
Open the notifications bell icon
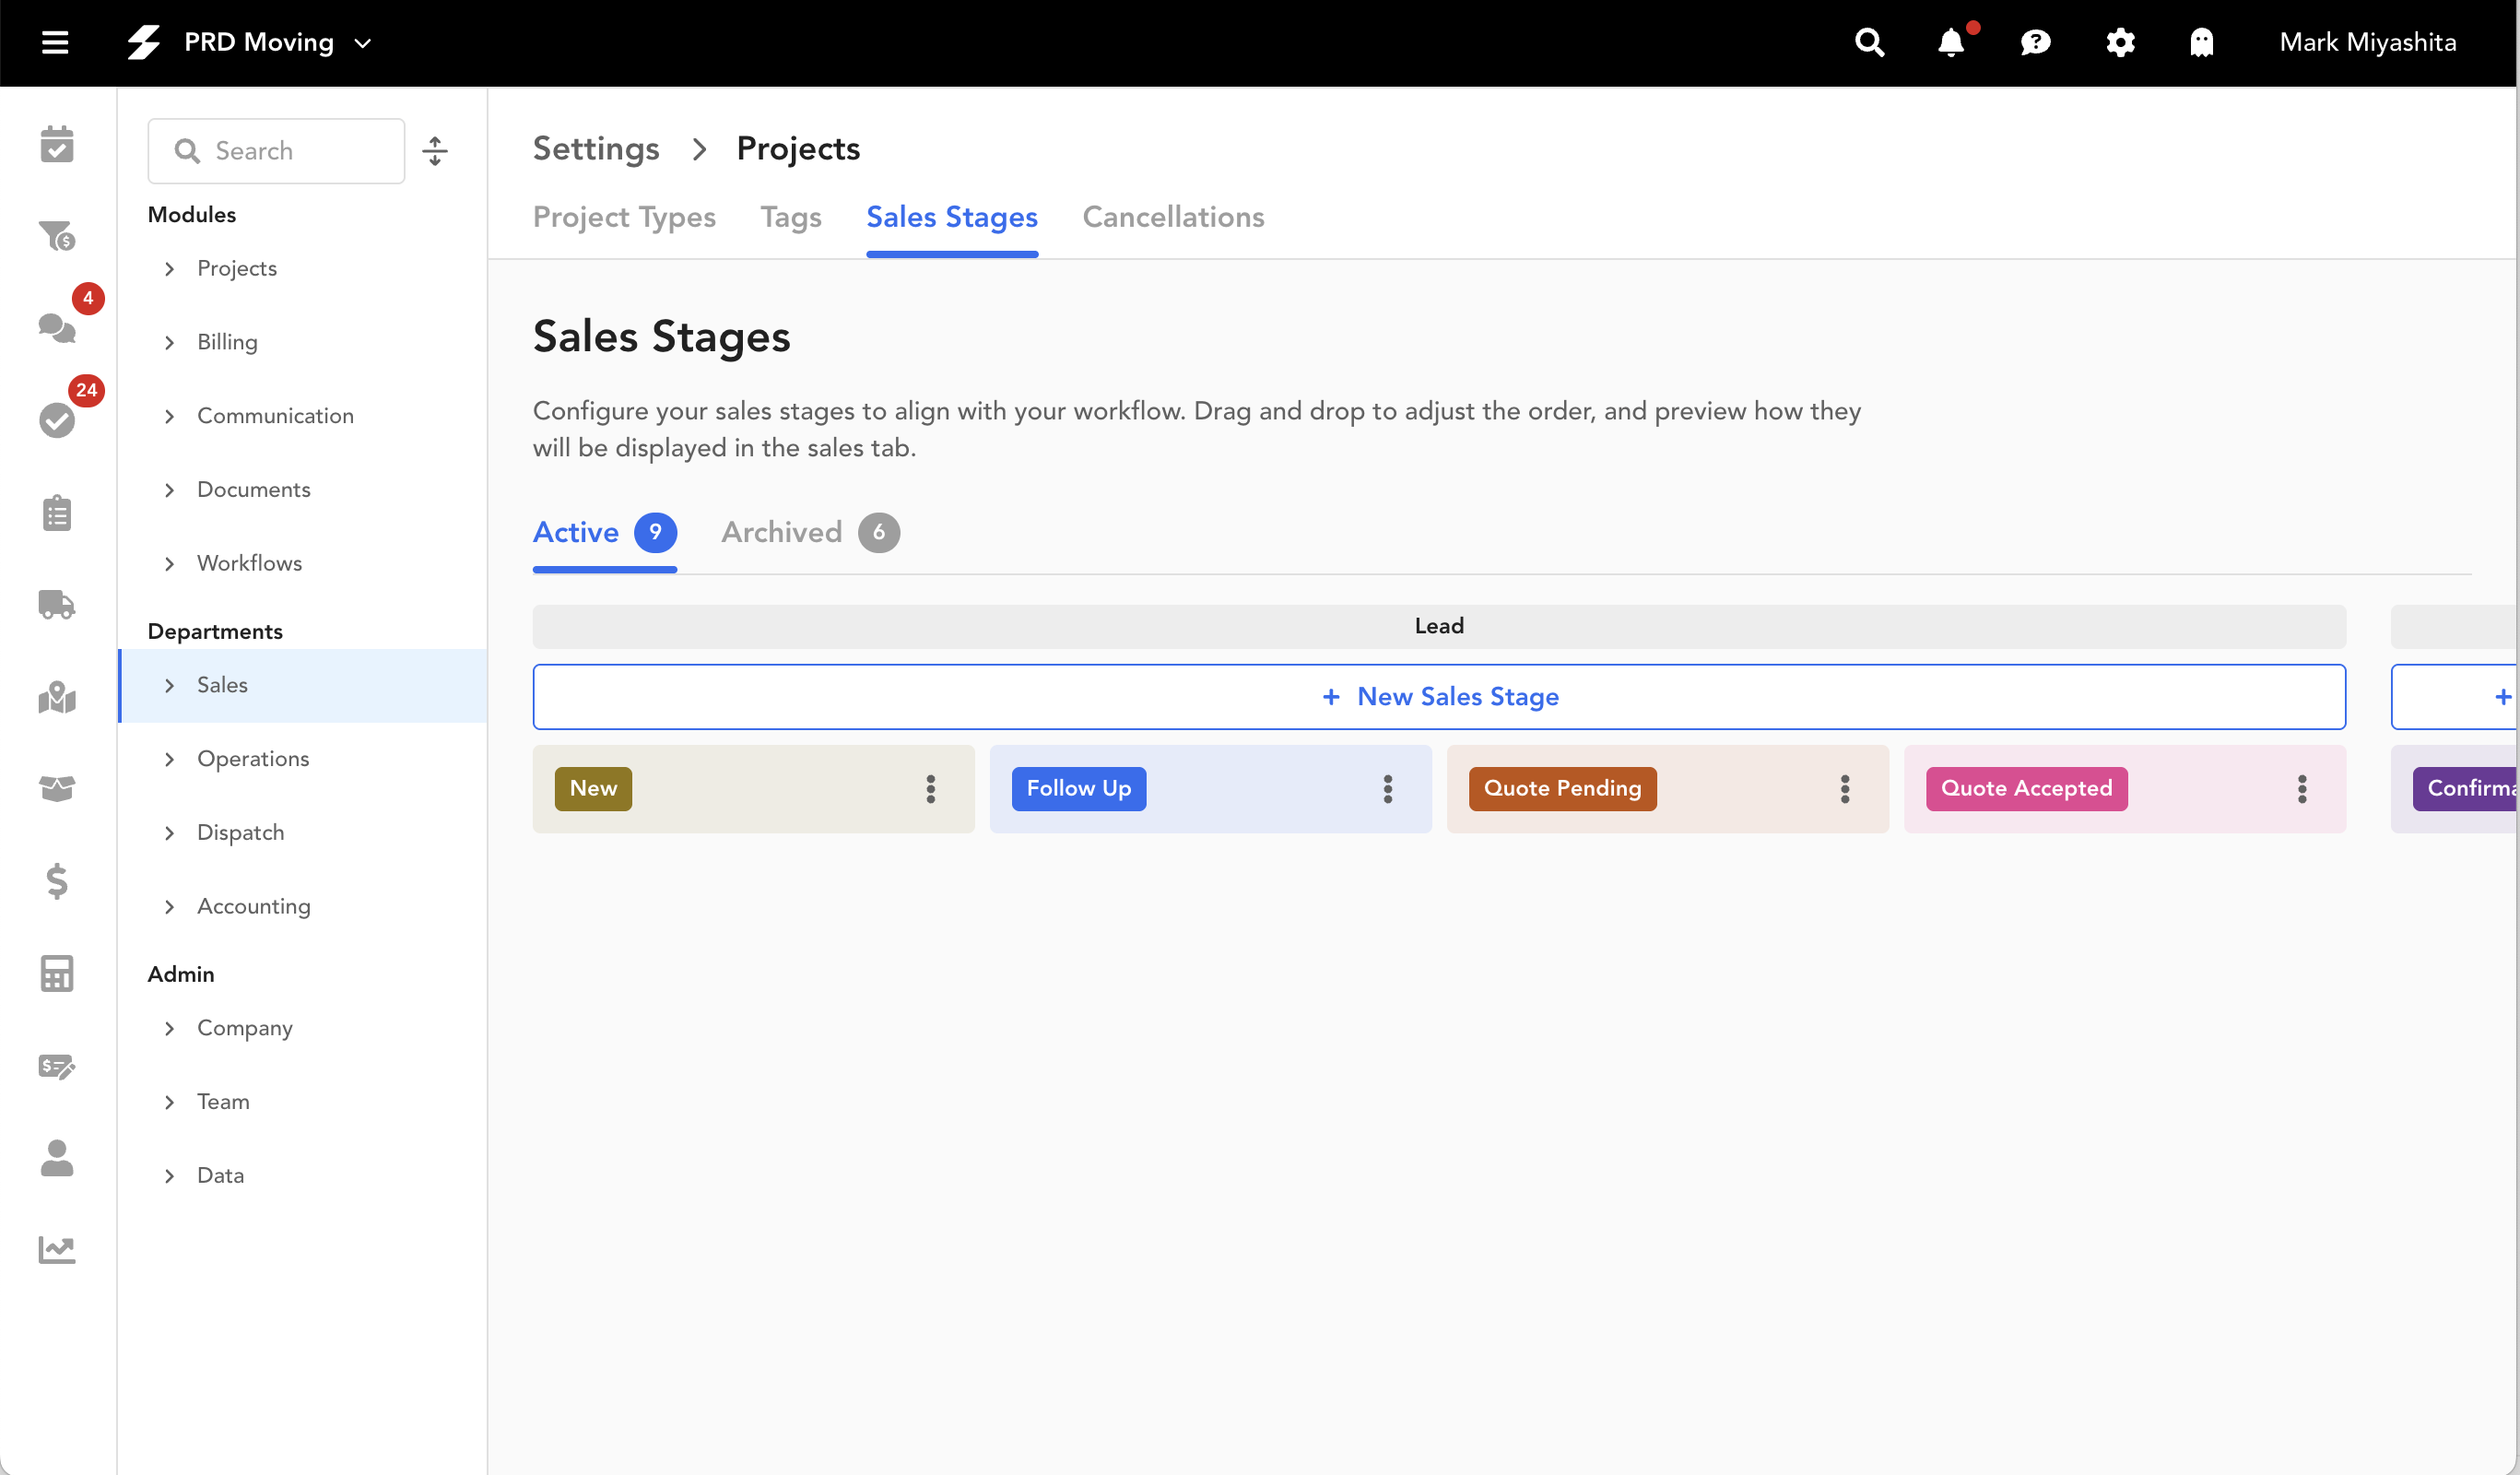click(1951, 43)
